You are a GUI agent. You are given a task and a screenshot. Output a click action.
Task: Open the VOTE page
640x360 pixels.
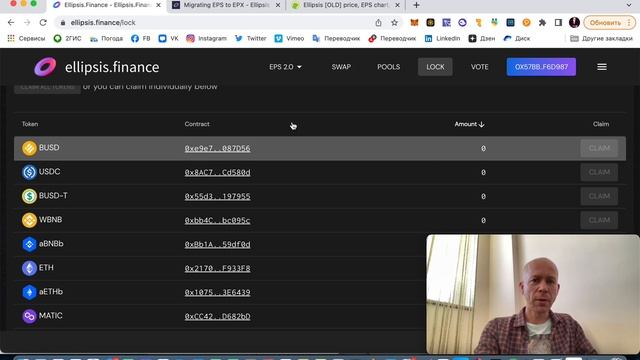(x=480, y=67)
